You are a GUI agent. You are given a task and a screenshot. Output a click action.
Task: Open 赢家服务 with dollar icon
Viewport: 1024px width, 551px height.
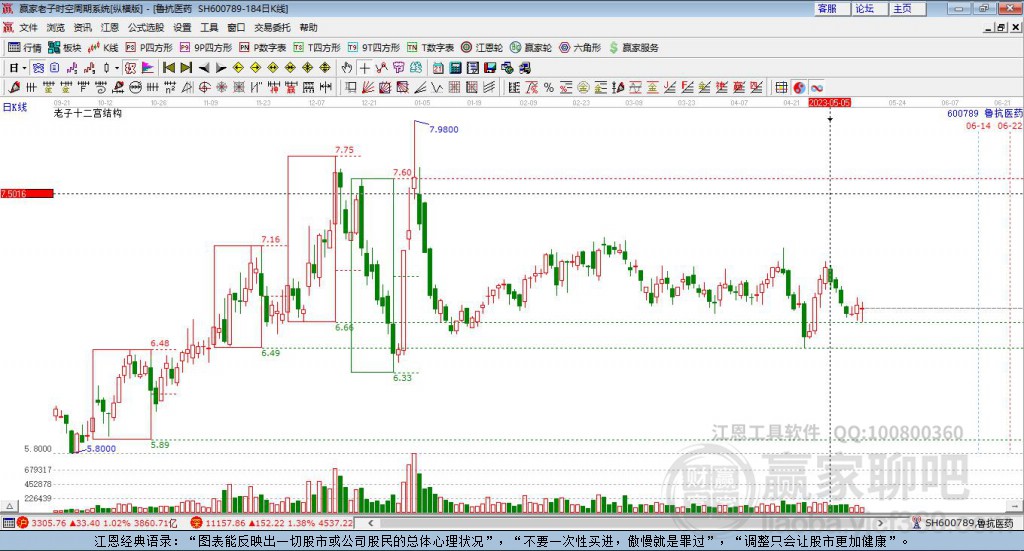pos(634,48)
